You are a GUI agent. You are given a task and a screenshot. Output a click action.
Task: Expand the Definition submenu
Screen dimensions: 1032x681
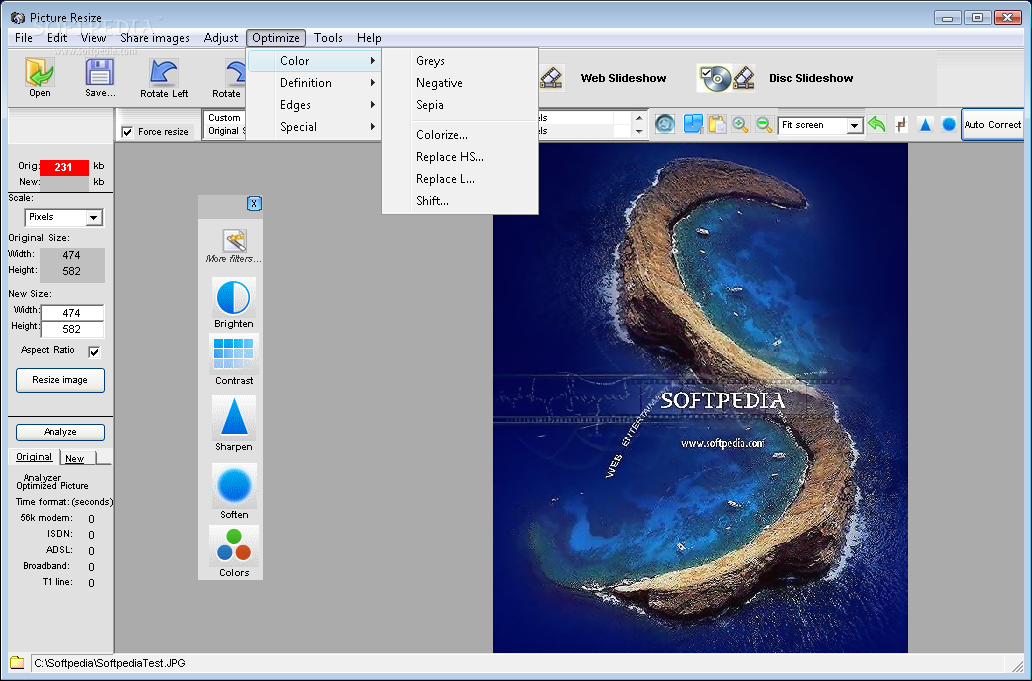tap(315, 83)
